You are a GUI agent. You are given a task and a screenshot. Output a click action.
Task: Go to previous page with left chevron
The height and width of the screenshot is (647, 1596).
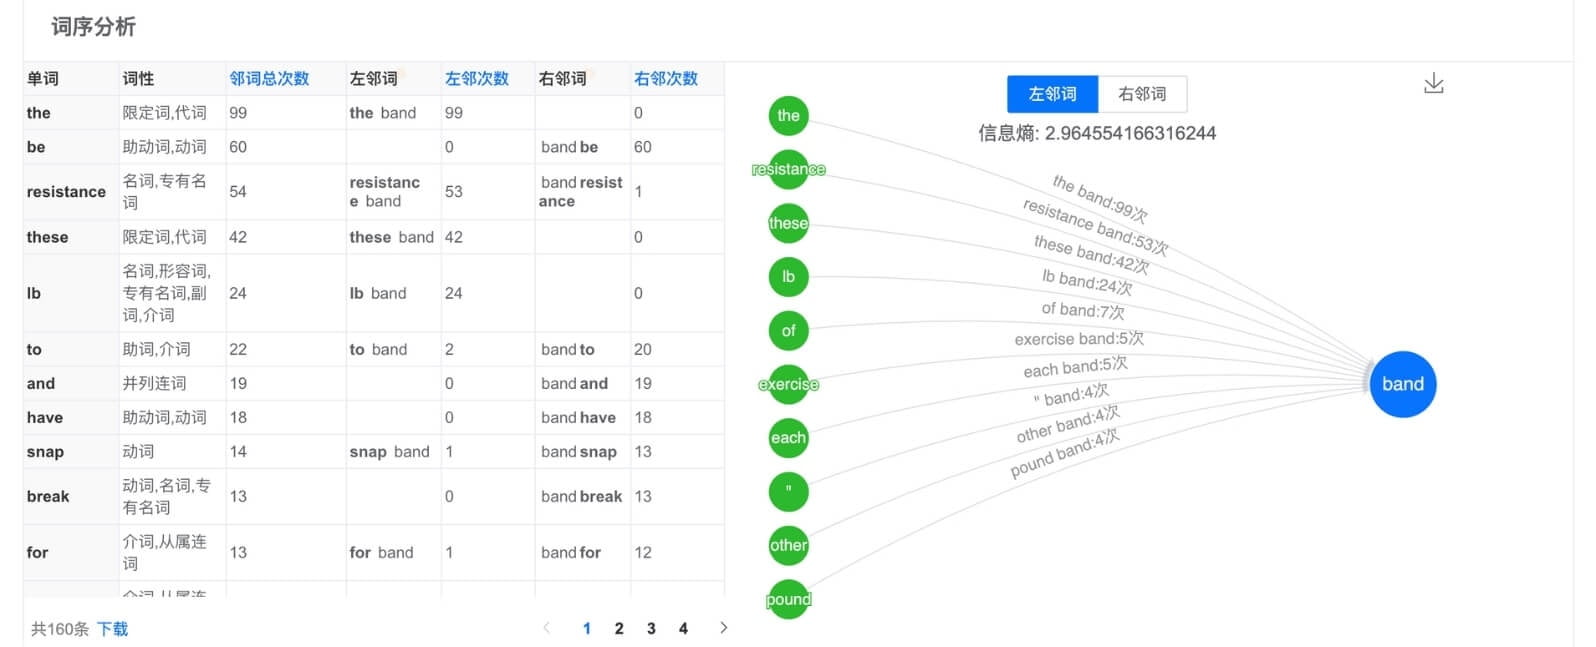pyautogui.click(x=546, y=628)
